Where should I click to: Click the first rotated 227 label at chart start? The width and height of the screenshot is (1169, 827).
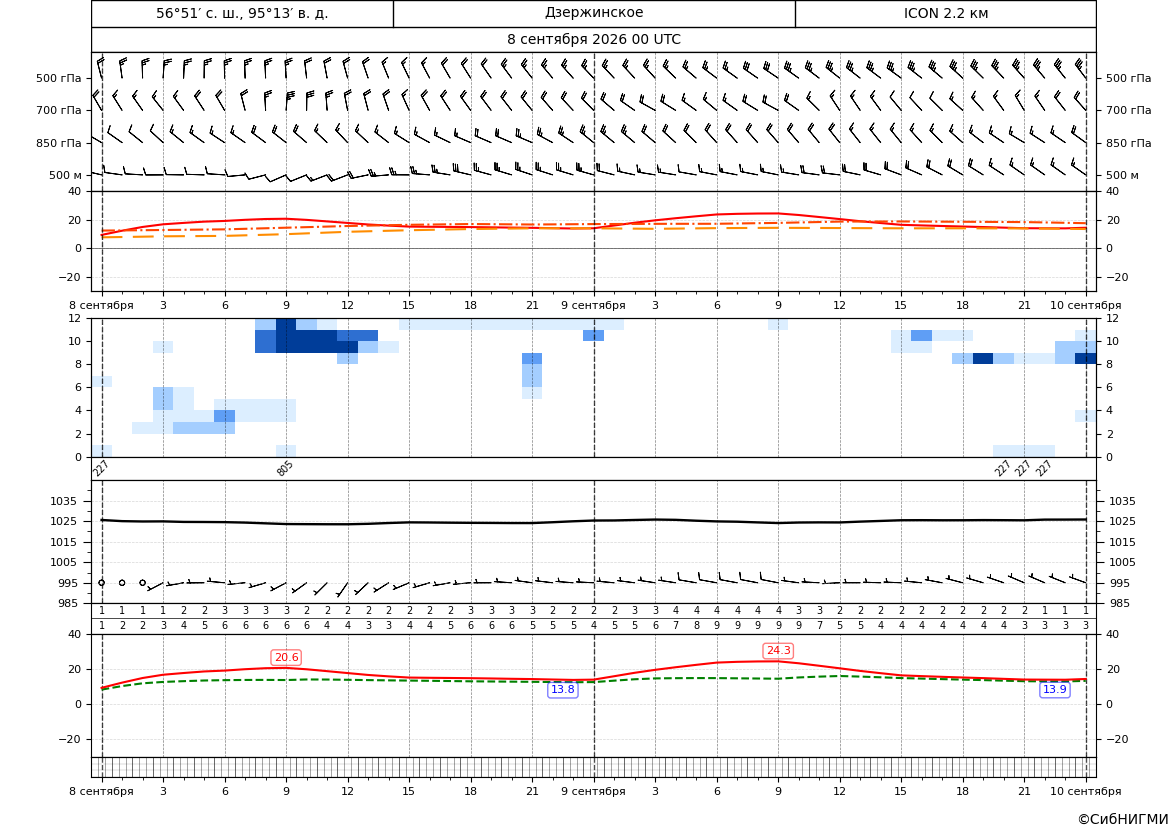click(101, 468)
